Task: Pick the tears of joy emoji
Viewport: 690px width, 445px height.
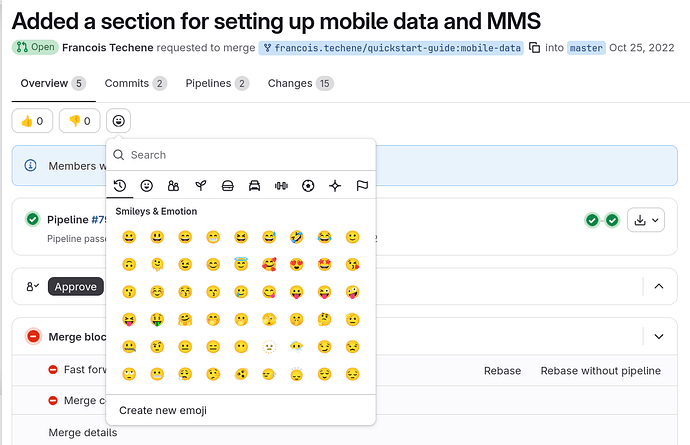Action: pyautogui.click(x=324, y=237)
